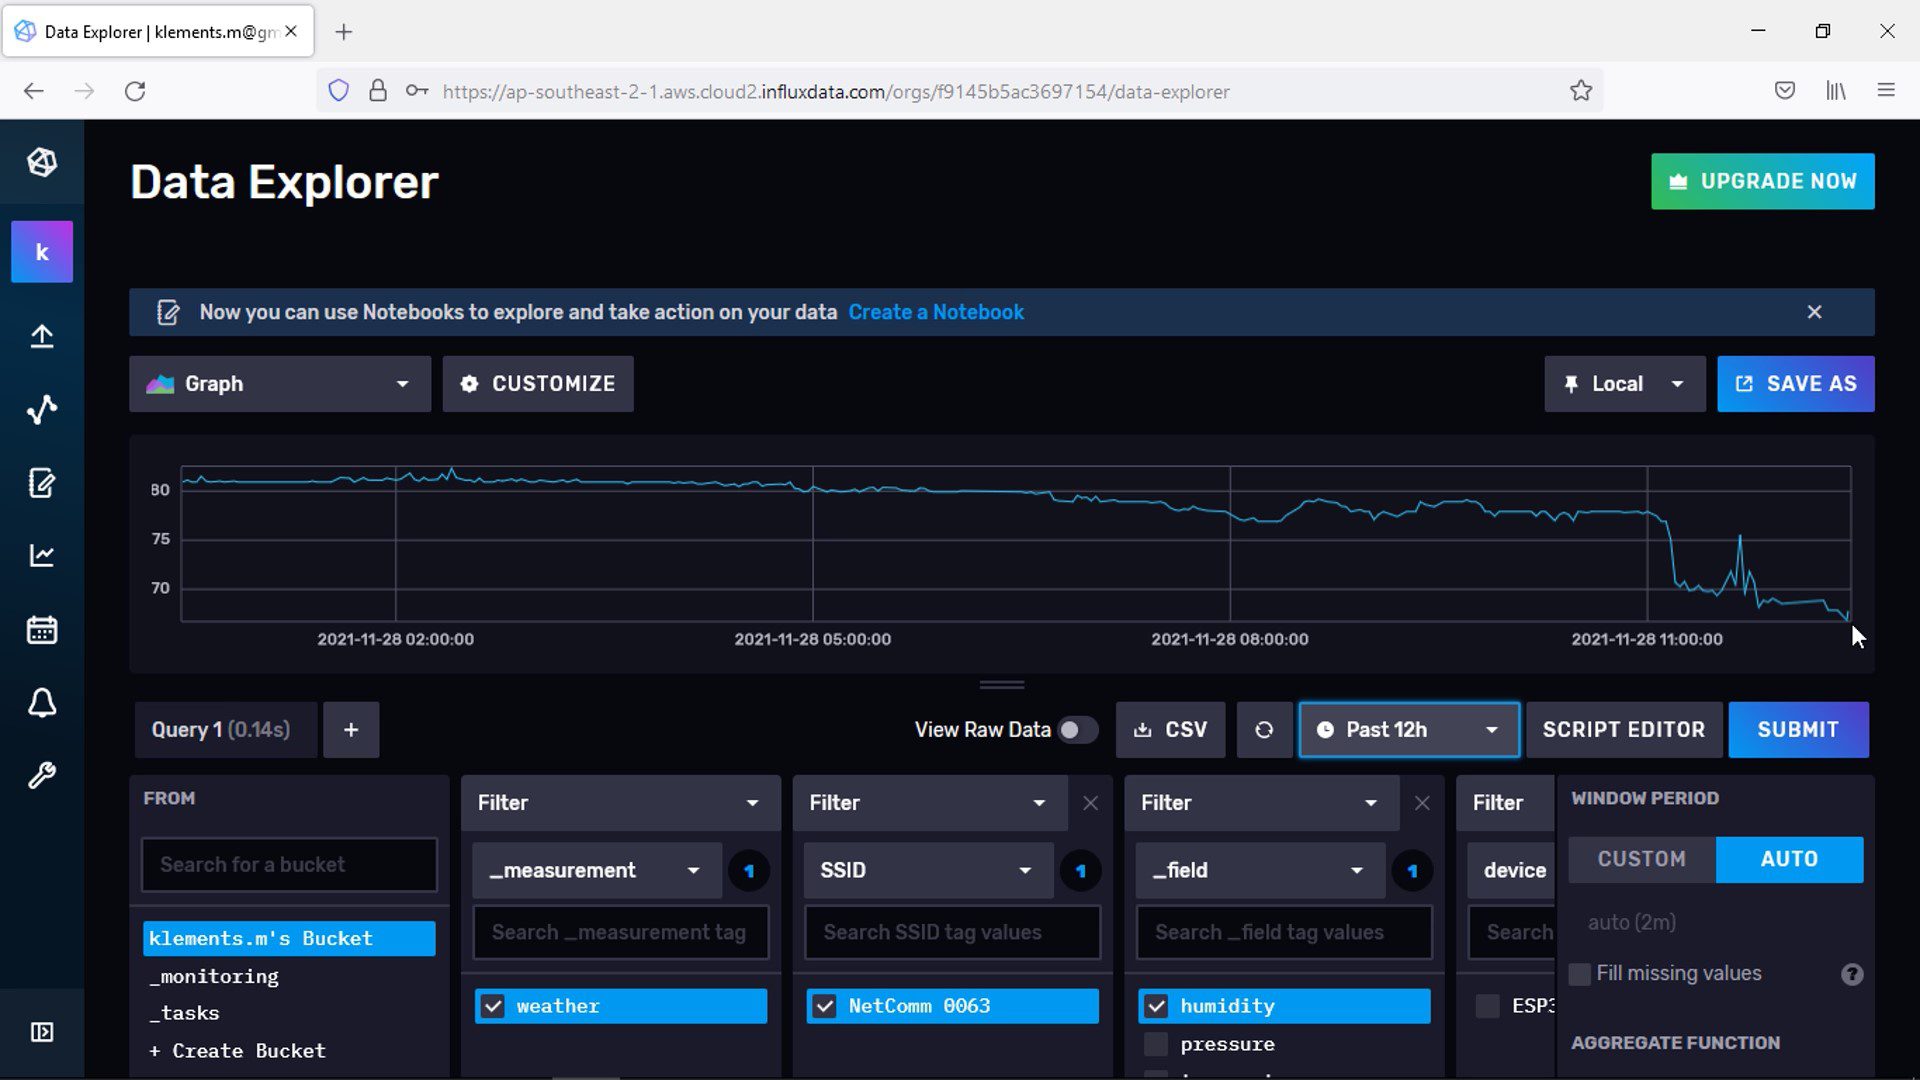Open the Local timezone dropdown

pyautogui.click(x=1624, y=384)
